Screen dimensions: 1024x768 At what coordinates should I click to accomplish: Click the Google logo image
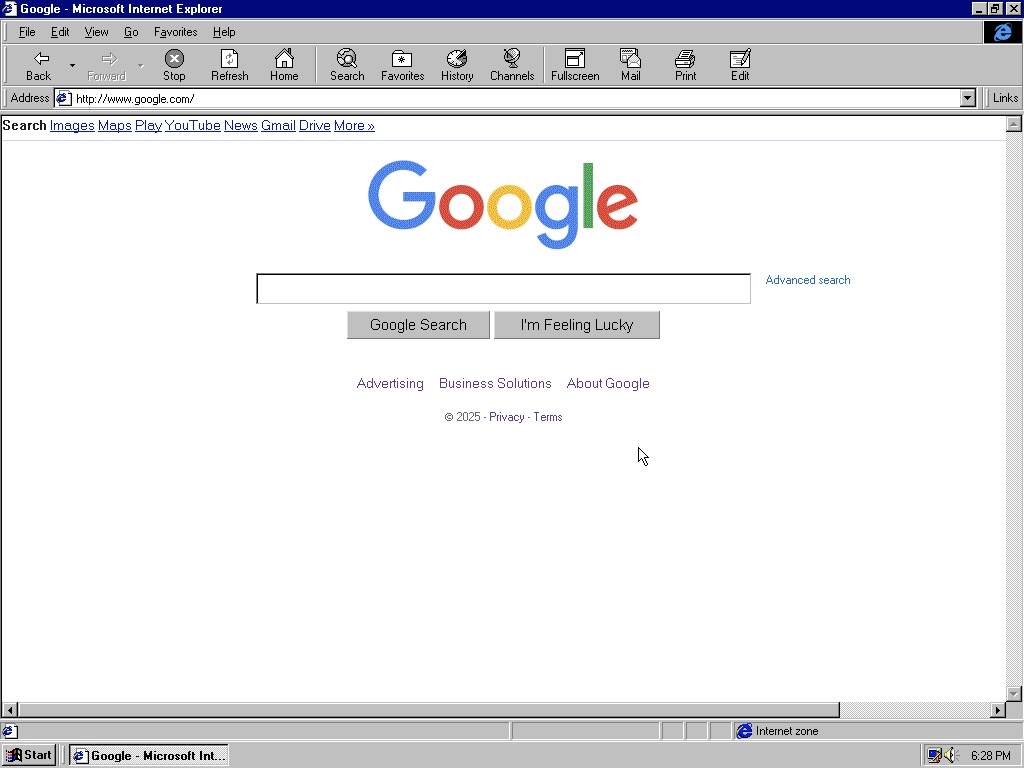click(504, 204)
